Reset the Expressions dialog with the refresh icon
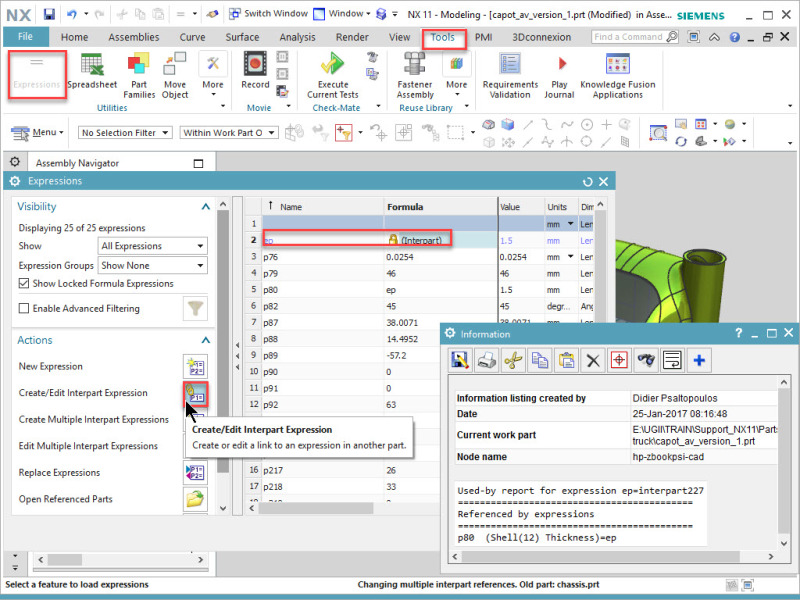The image size is (800, 600). point(588,182)
